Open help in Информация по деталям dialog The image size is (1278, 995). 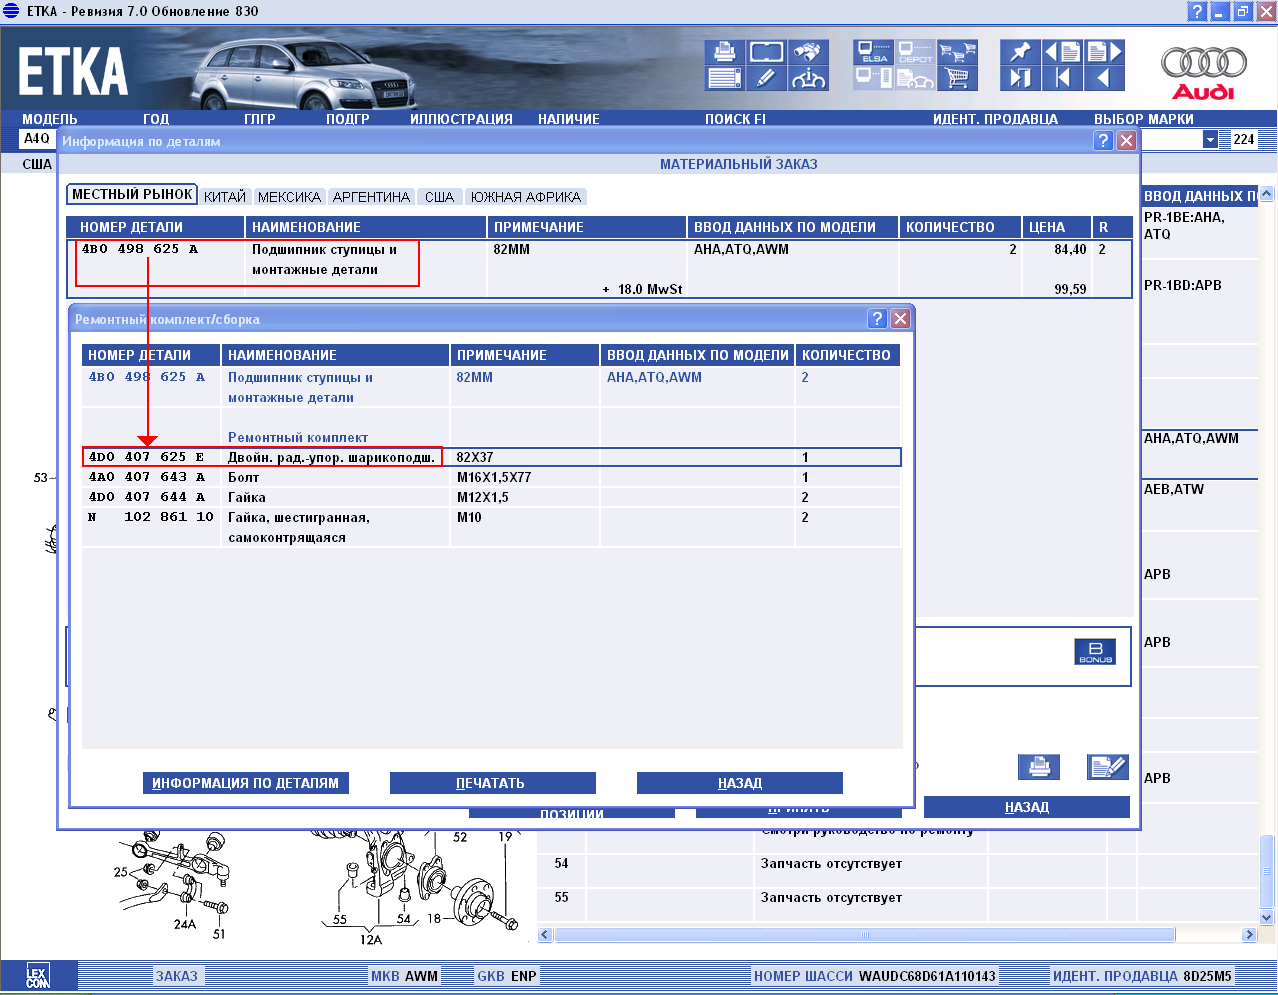click(1103, 140)
